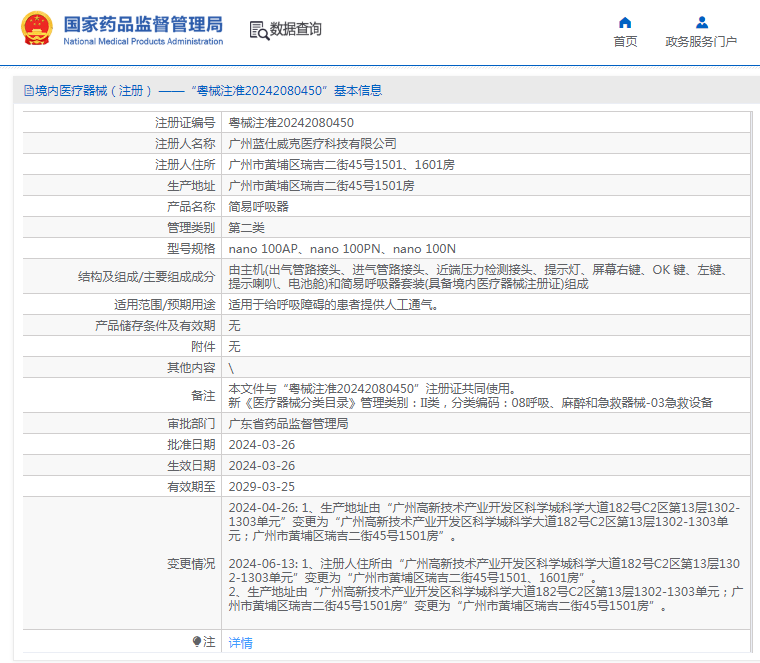Click the 产品储存条件及有效期 label
The width and height of the screenshot is (760, 663).
pyautogui.click(x=155, y=325)
